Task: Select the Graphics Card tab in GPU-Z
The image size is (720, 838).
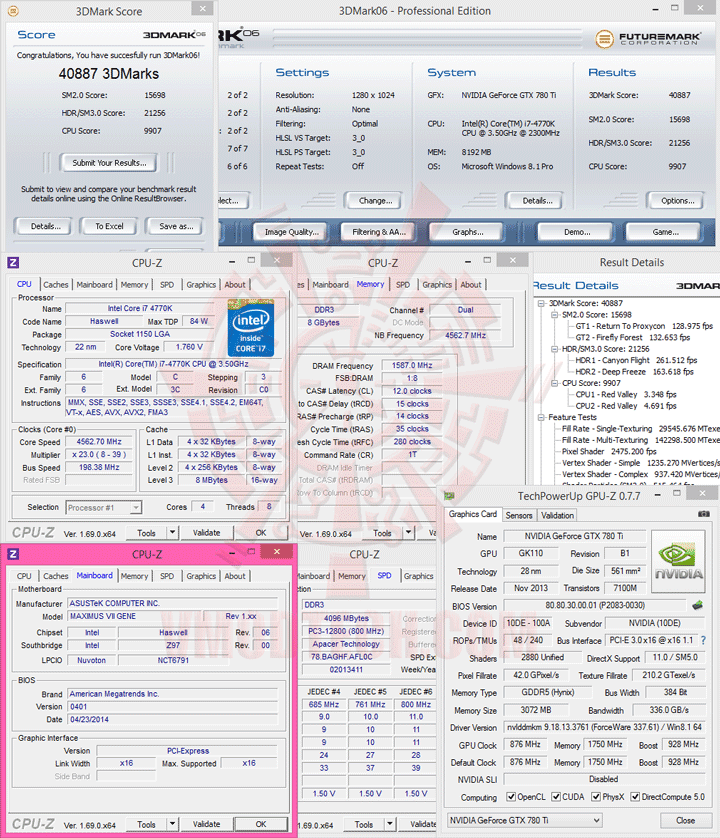Action: (473, 514)
